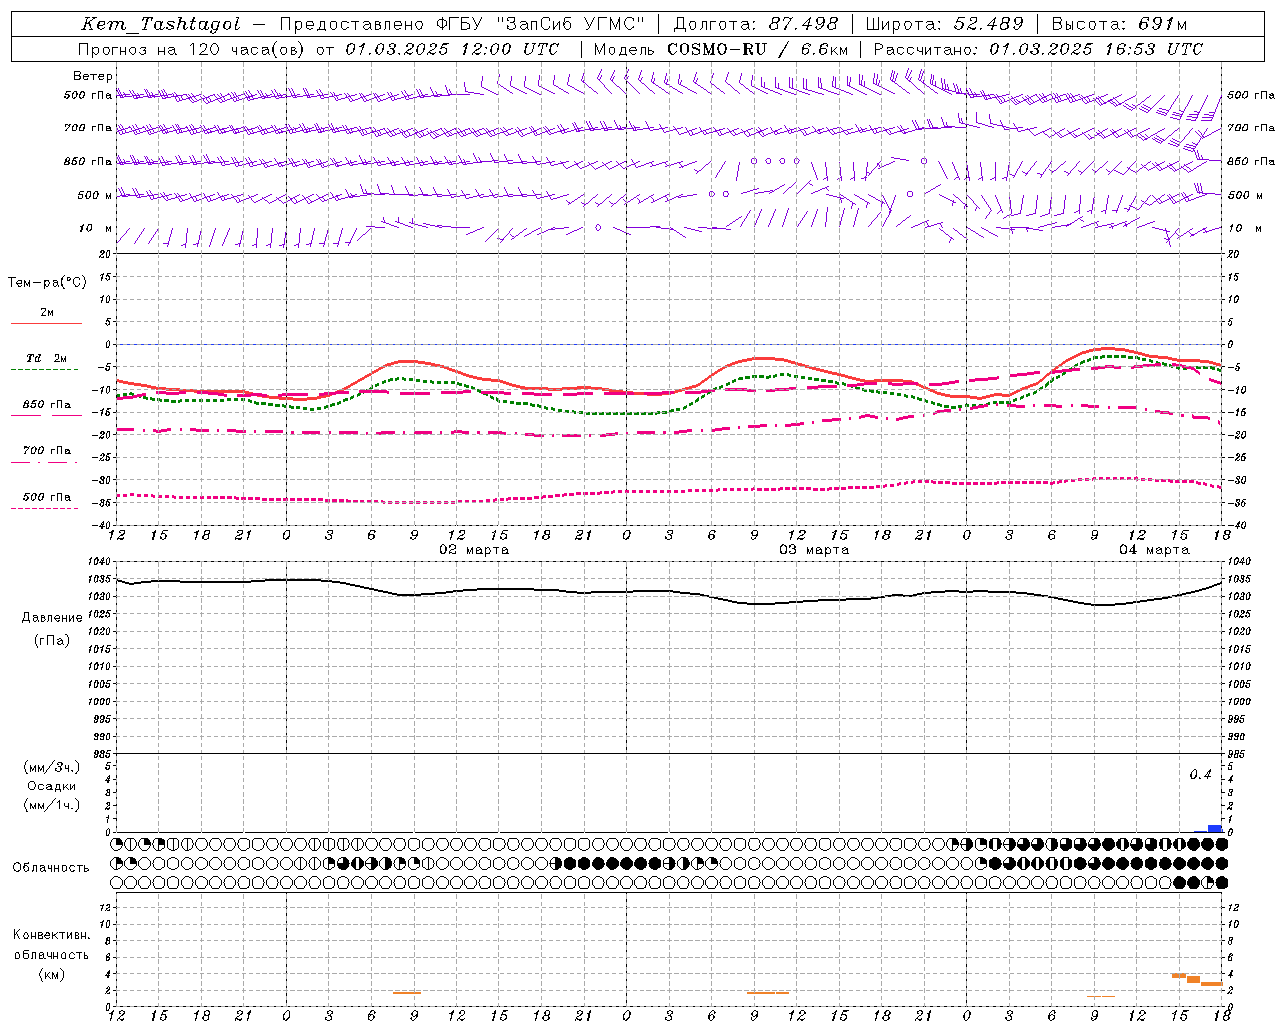Click the 'Облачность' cloud cover label
Viewport: 1280px width, 1024px height.
(51, 867)
